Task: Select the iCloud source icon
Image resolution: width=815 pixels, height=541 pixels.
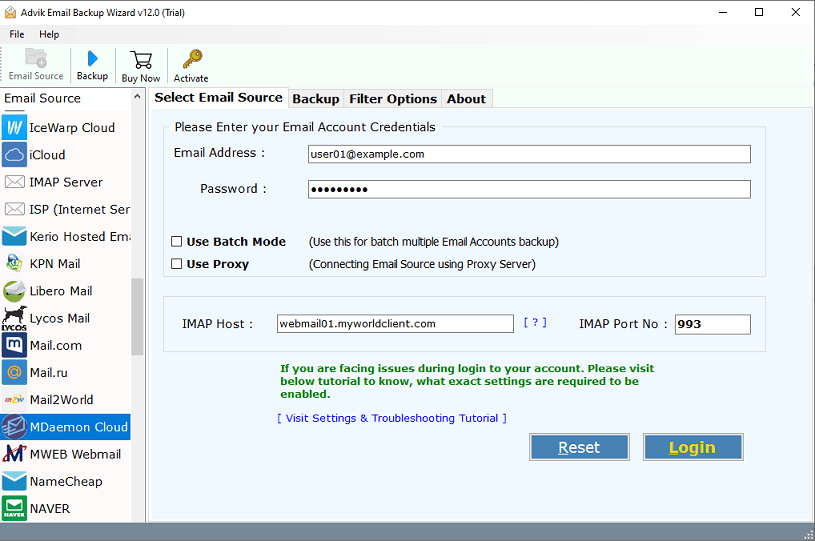Action: point(14,155)
